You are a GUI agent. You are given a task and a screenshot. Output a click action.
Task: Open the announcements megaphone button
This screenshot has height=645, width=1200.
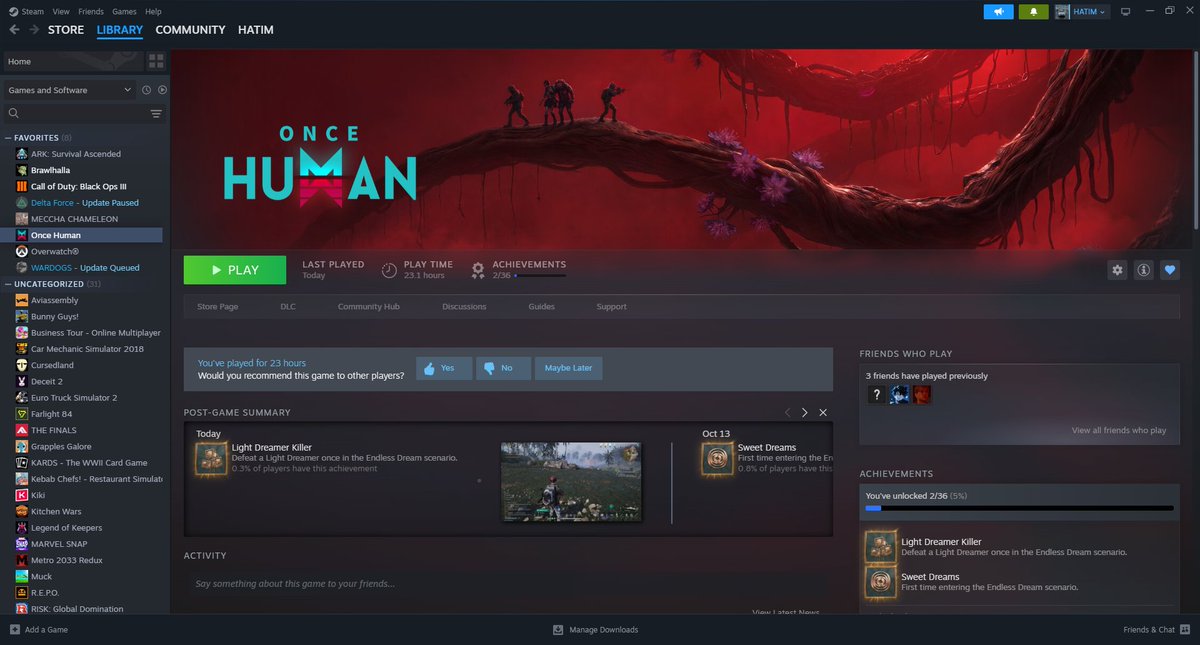click(x=998, y=12)
